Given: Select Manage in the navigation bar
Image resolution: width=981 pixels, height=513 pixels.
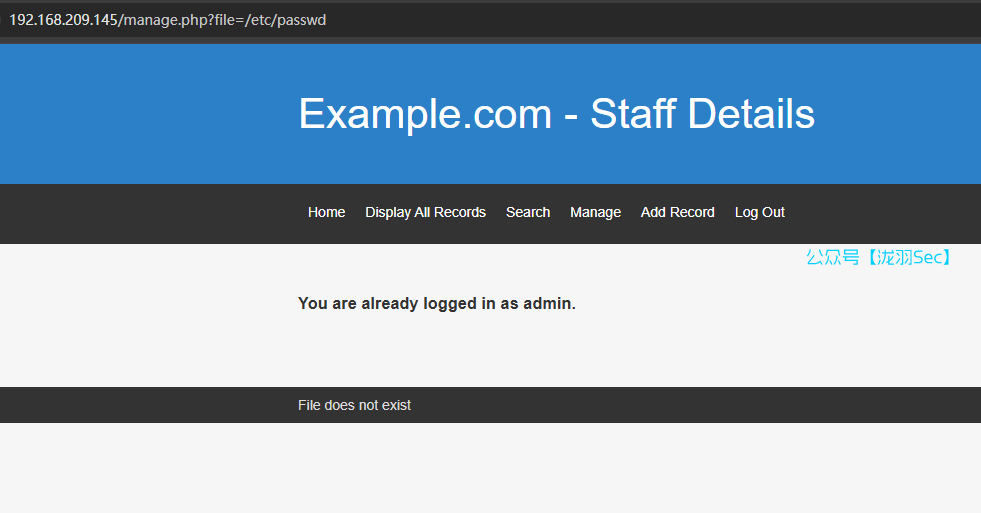Looking at the screenshot, I should 595,212.
